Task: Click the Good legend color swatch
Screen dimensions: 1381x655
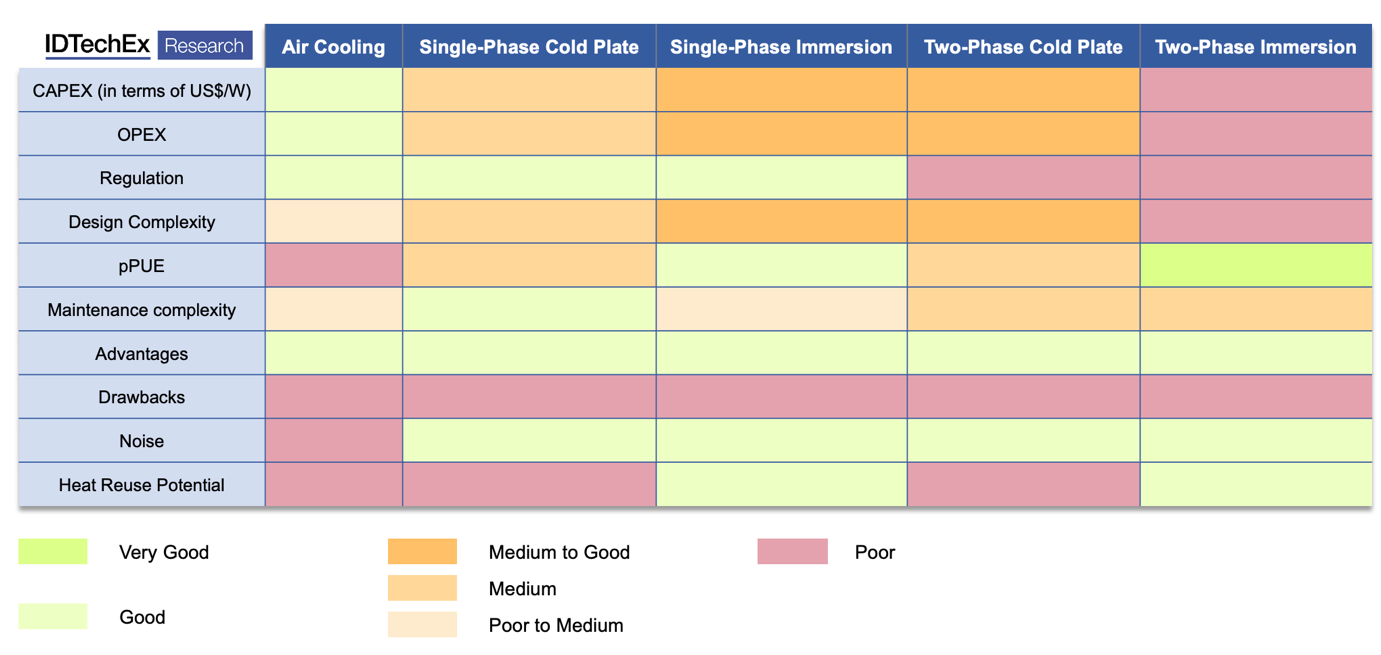Action: 53,617
